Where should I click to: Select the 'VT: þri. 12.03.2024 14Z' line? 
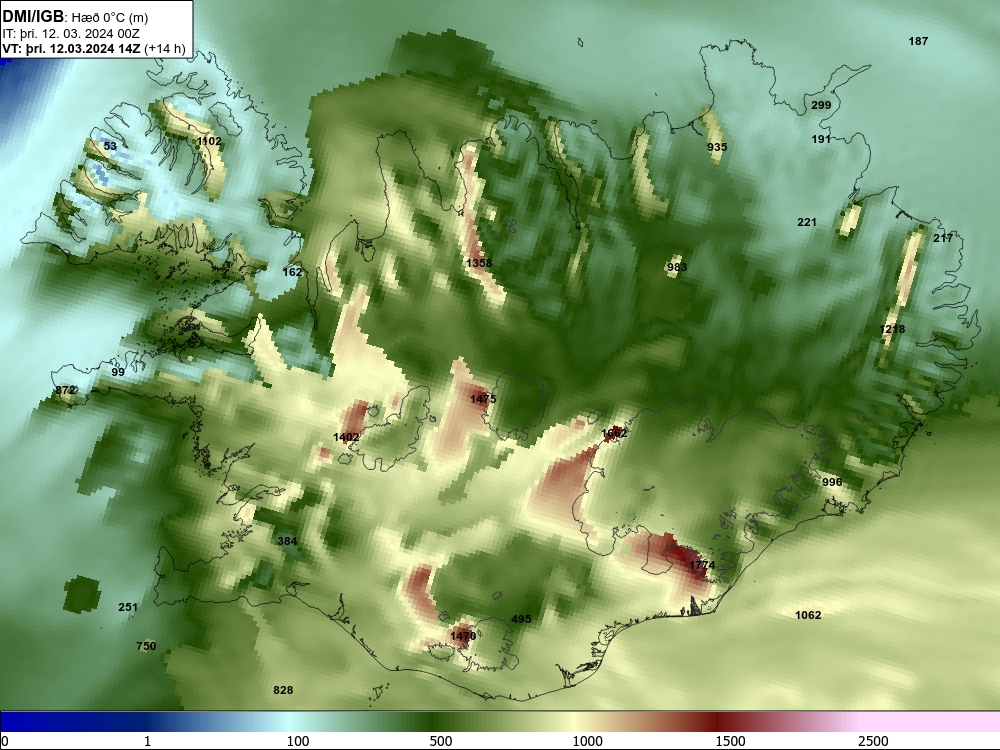pyautogui.click(x=72, y=49)
